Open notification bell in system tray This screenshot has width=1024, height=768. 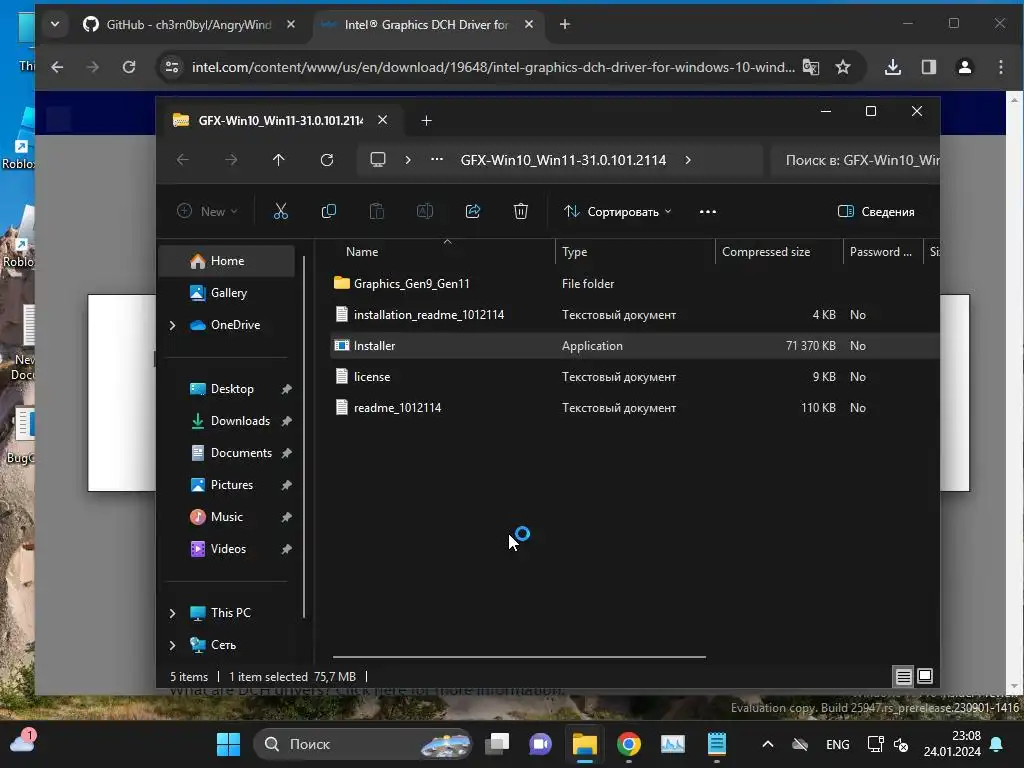[997, 744]
